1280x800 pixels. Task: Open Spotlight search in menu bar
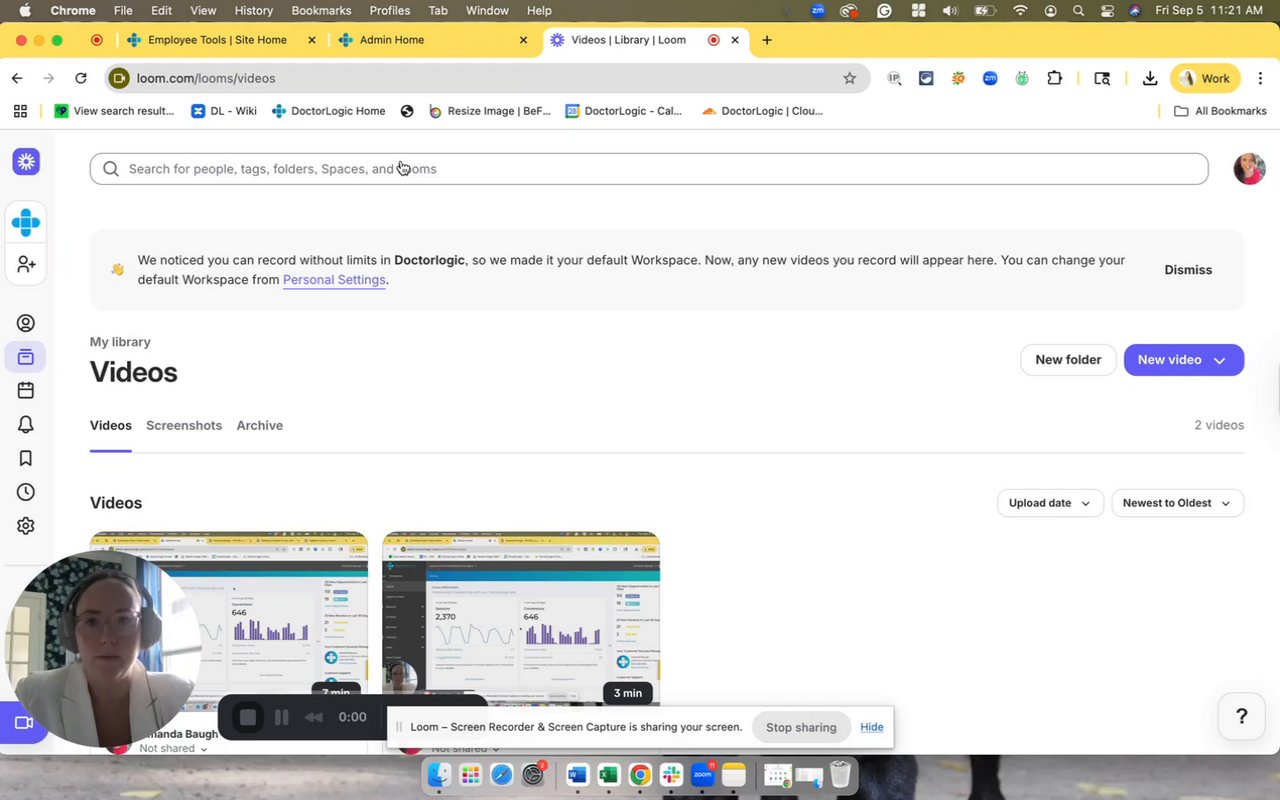pos(1078,10)
